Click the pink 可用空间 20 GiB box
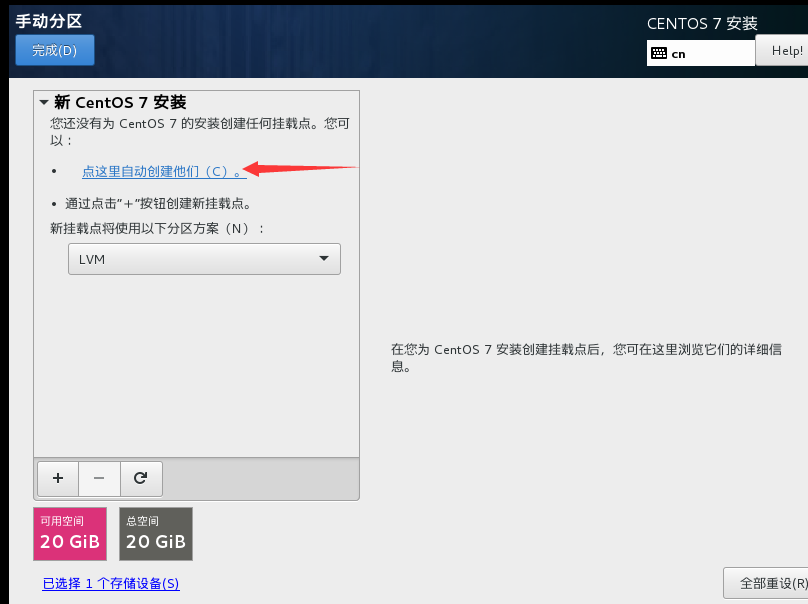Screen dimensions: 808x604 [x=70, y=534]
